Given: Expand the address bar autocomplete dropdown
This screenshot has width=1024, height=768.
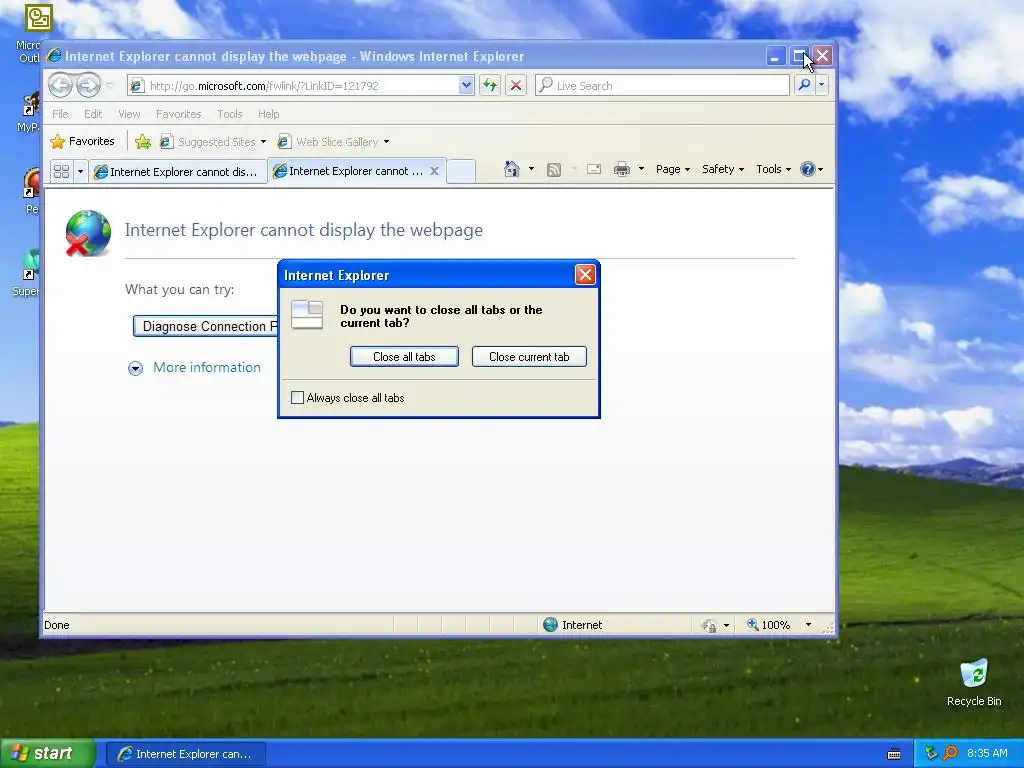Looking at the screenshot, I should tap(466, 86).
